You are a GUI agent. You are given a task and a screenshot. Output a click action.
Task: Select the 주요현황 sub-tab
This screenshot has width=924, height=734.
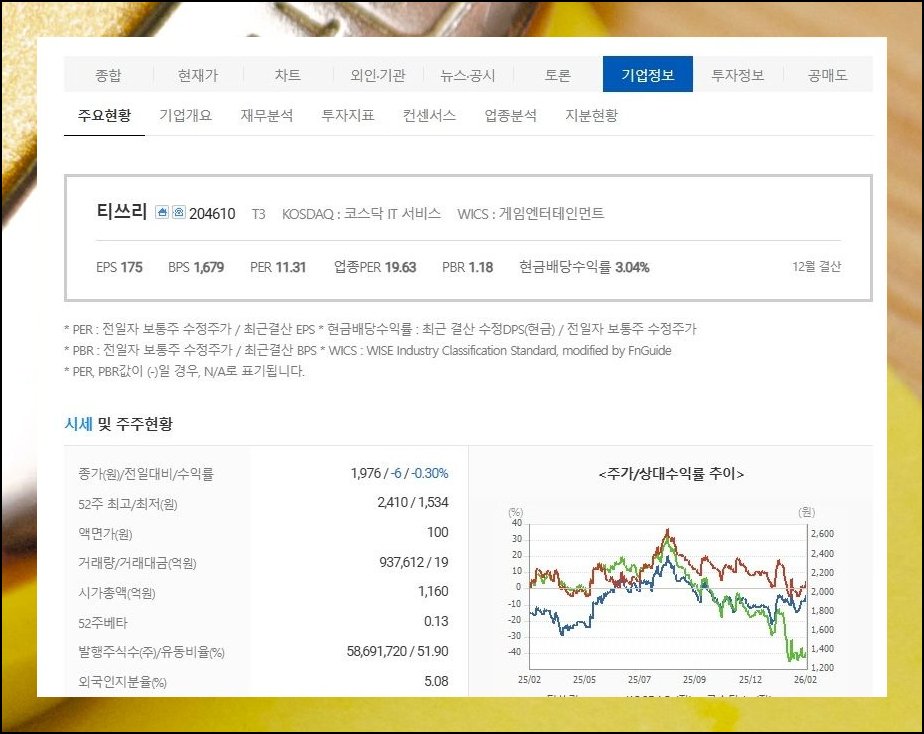coord(104,115)
